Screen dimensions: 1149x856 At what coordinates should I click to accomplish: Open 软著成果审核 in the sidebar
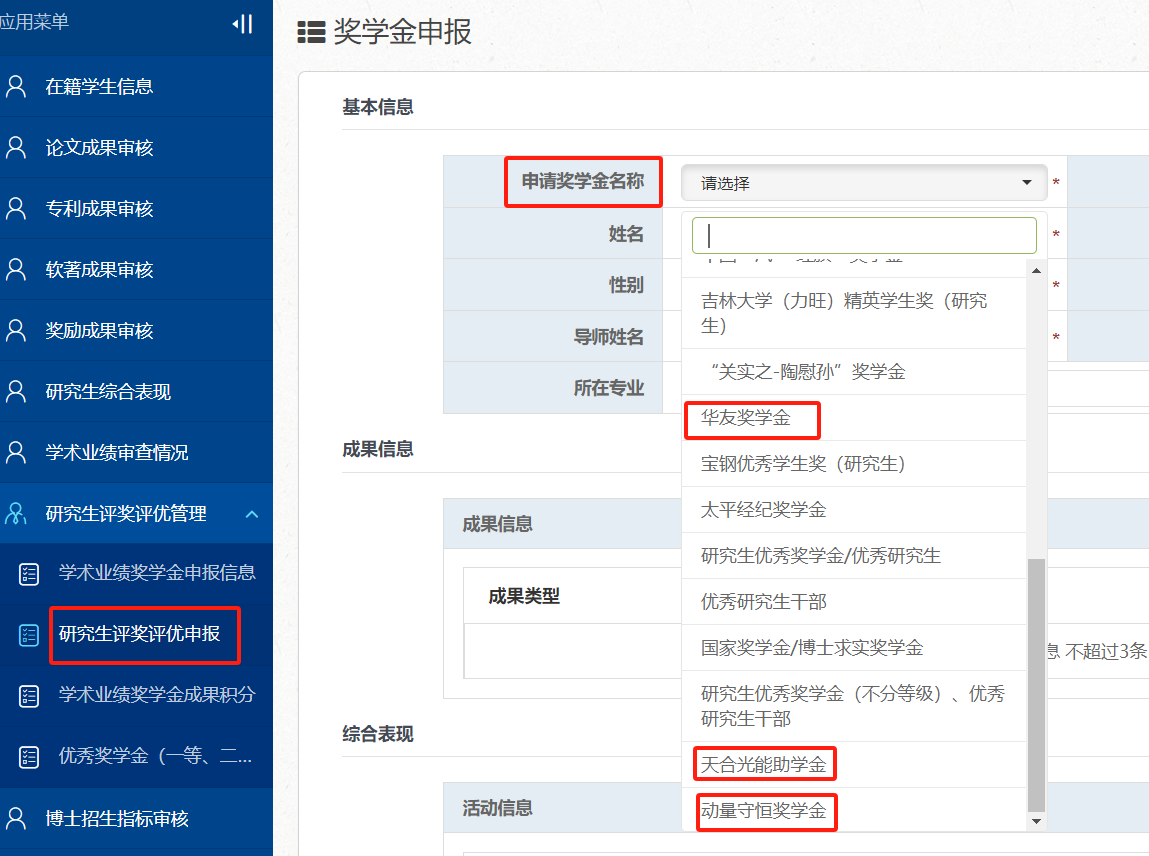click(x=99, y=270)
